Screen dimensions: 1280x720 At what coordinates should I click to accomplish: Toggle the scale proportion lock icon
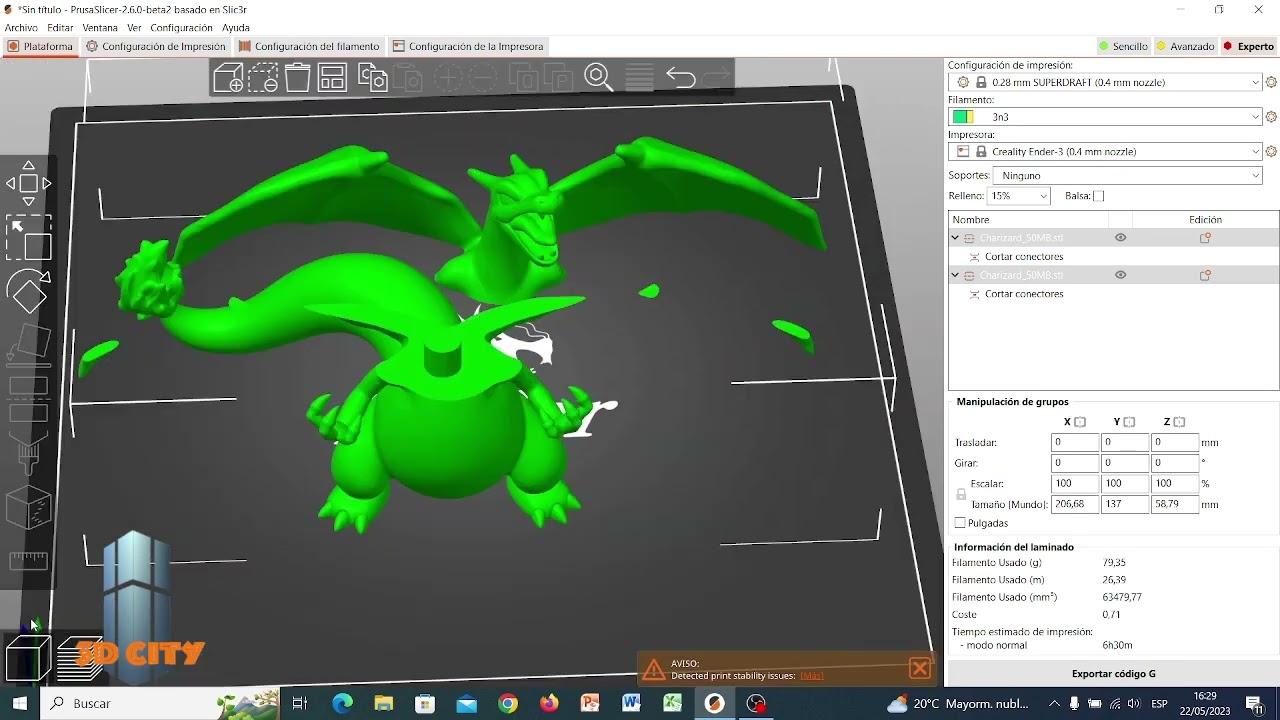pyautogui.click(x=961, y=494)
